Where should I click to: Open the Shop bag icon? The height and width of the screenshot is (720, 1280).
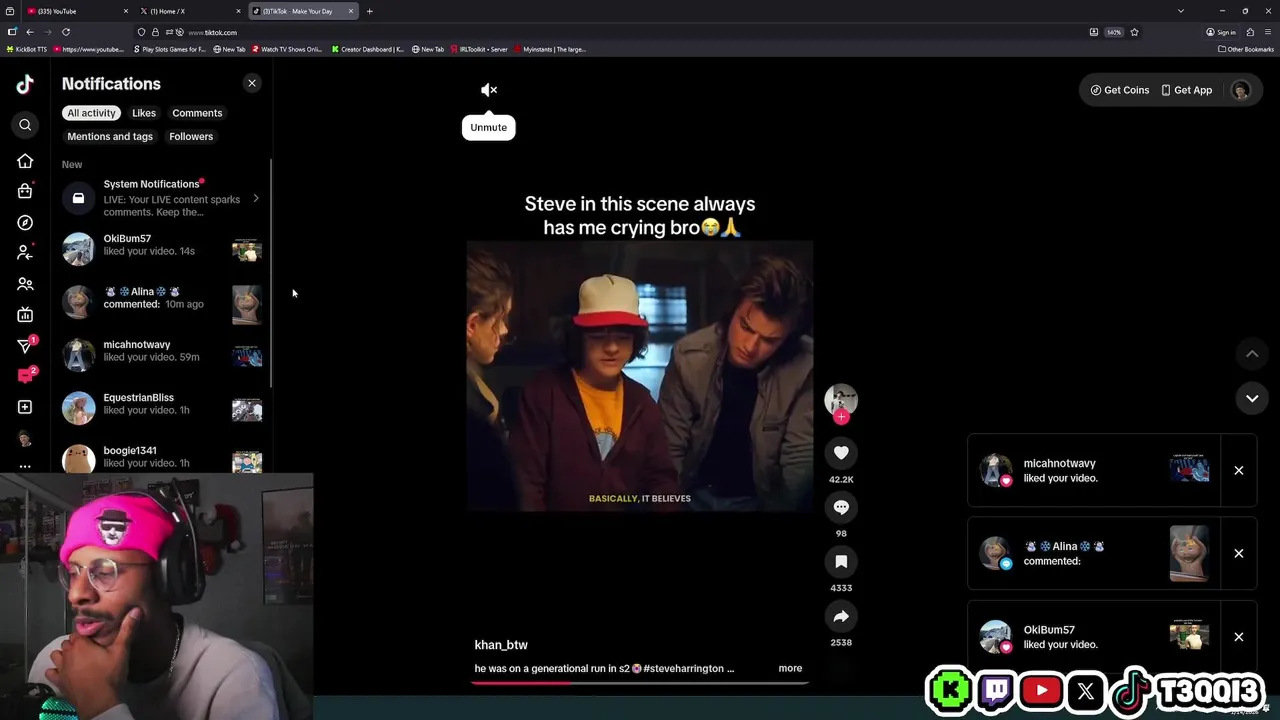tap(25, 191)
